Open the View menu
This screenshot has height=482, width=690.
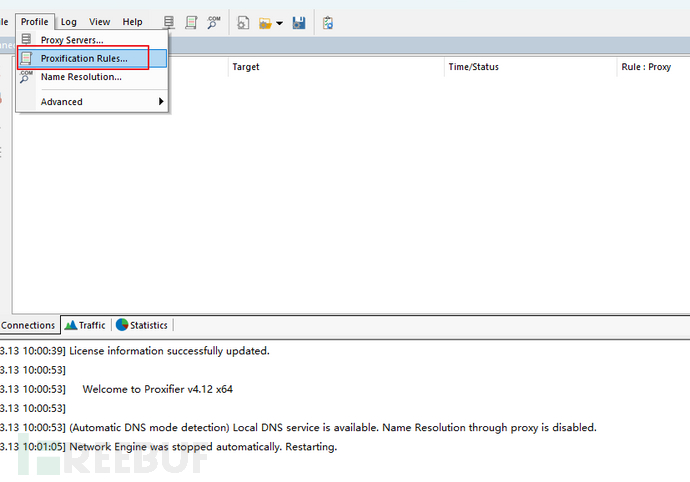click(99, 22)
